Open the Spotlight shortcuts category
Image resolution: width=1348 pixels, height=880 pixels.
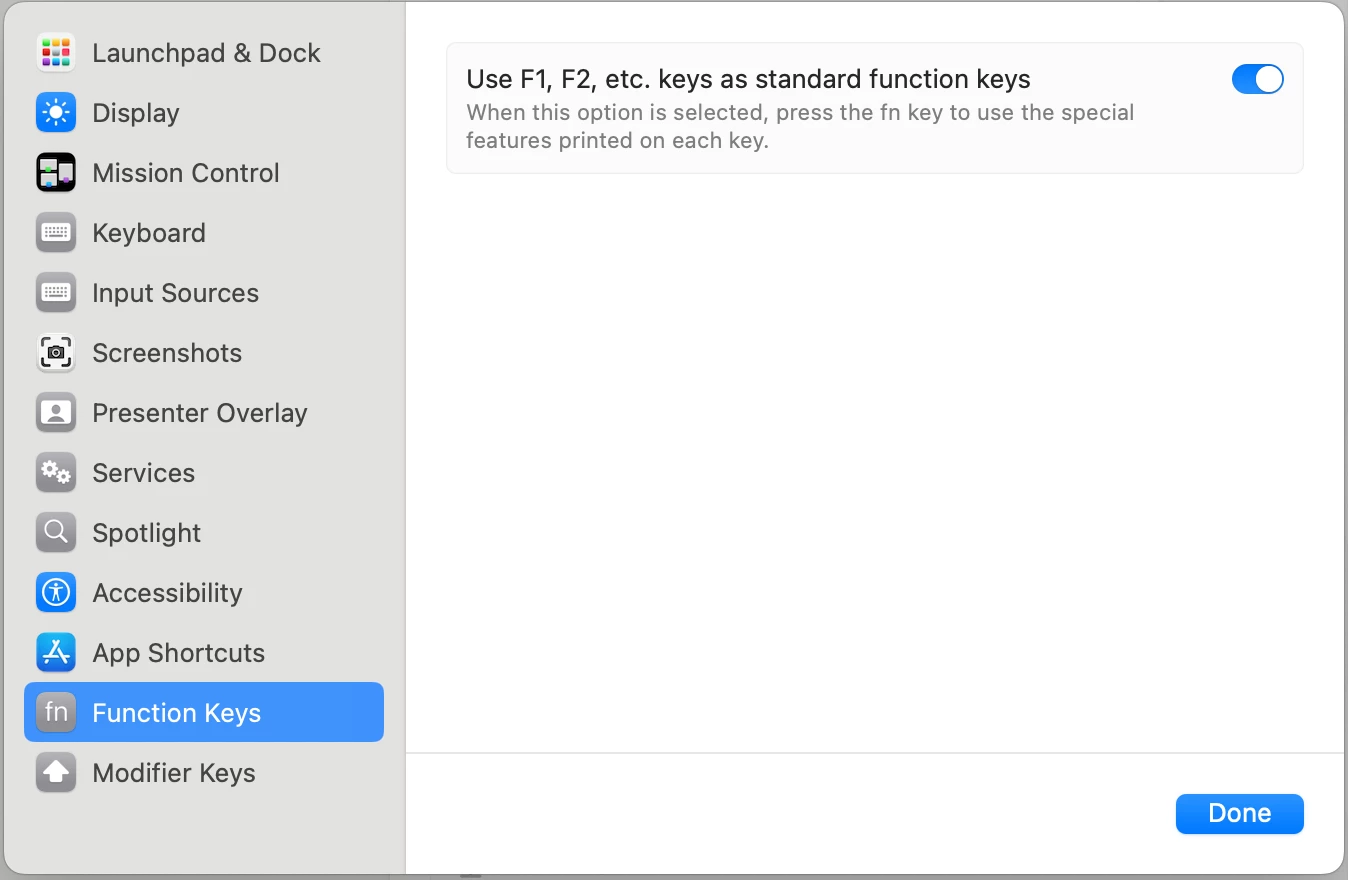tap(147, 533)
